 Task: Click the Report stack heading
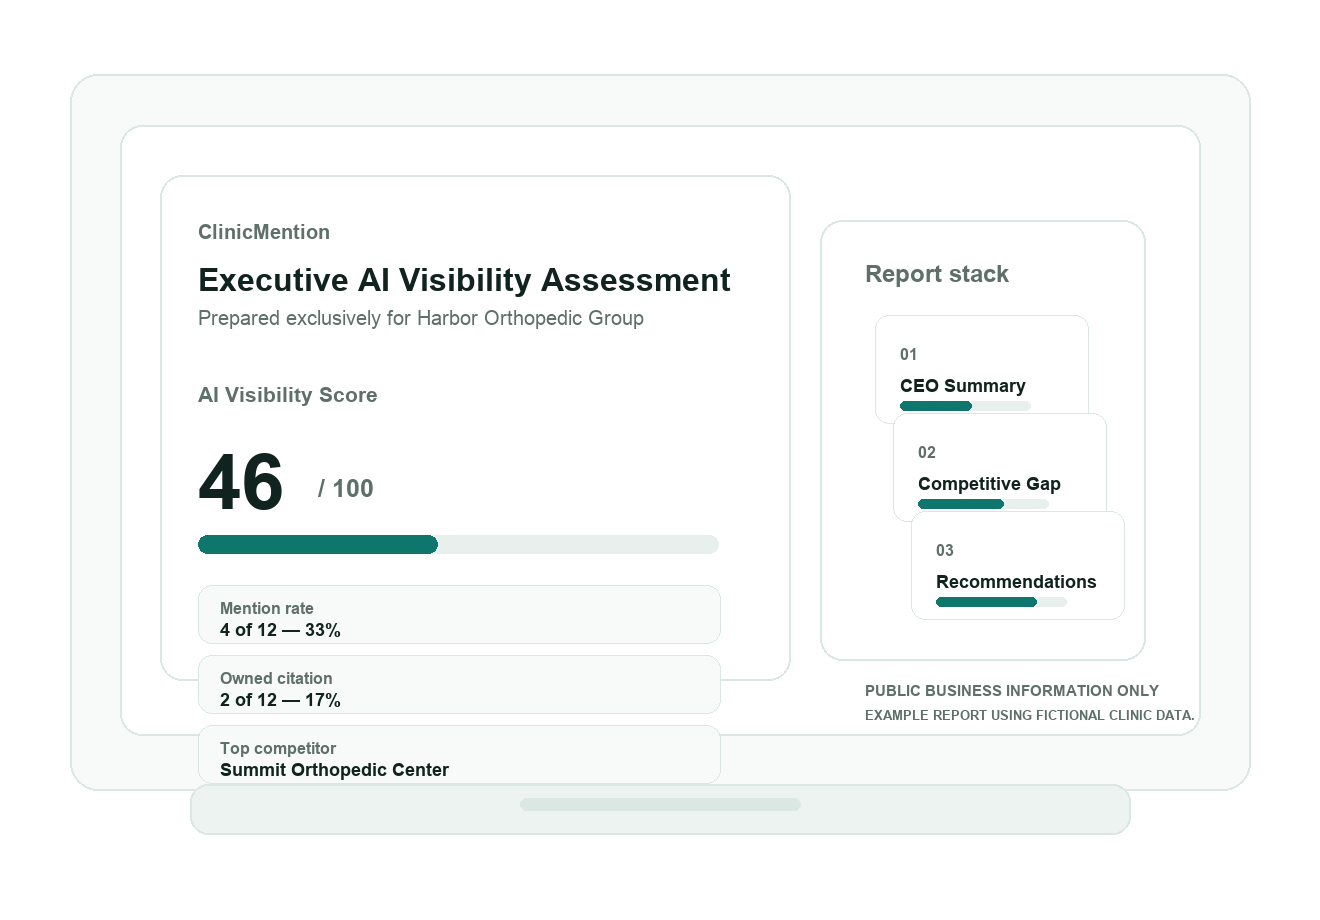point(937,274)
